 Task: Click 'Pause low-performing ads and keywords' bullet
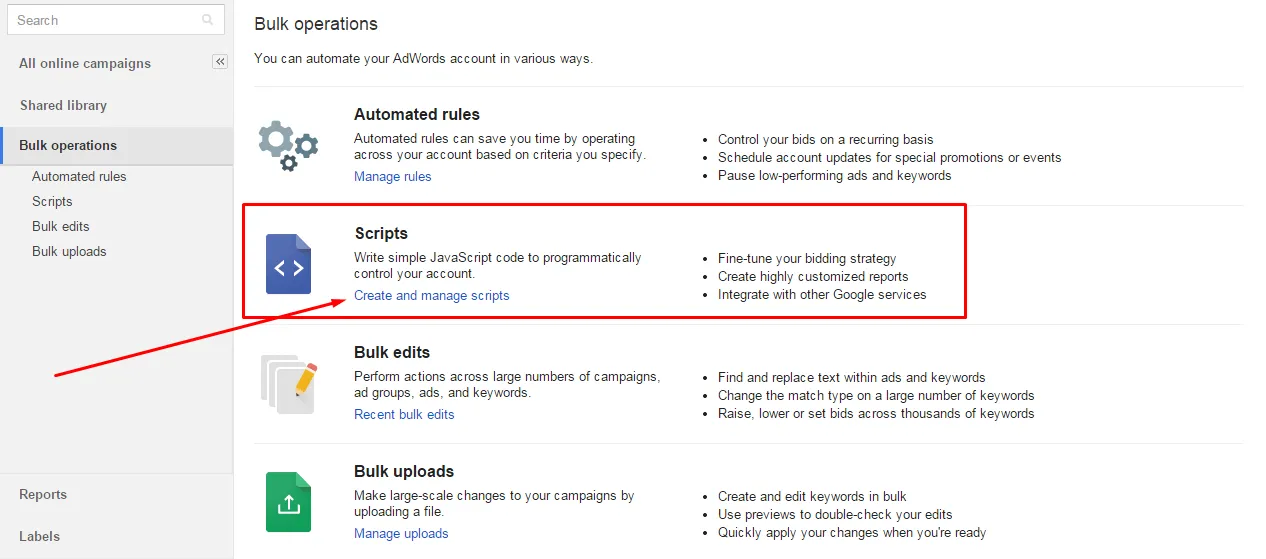(x=834, y=175)
